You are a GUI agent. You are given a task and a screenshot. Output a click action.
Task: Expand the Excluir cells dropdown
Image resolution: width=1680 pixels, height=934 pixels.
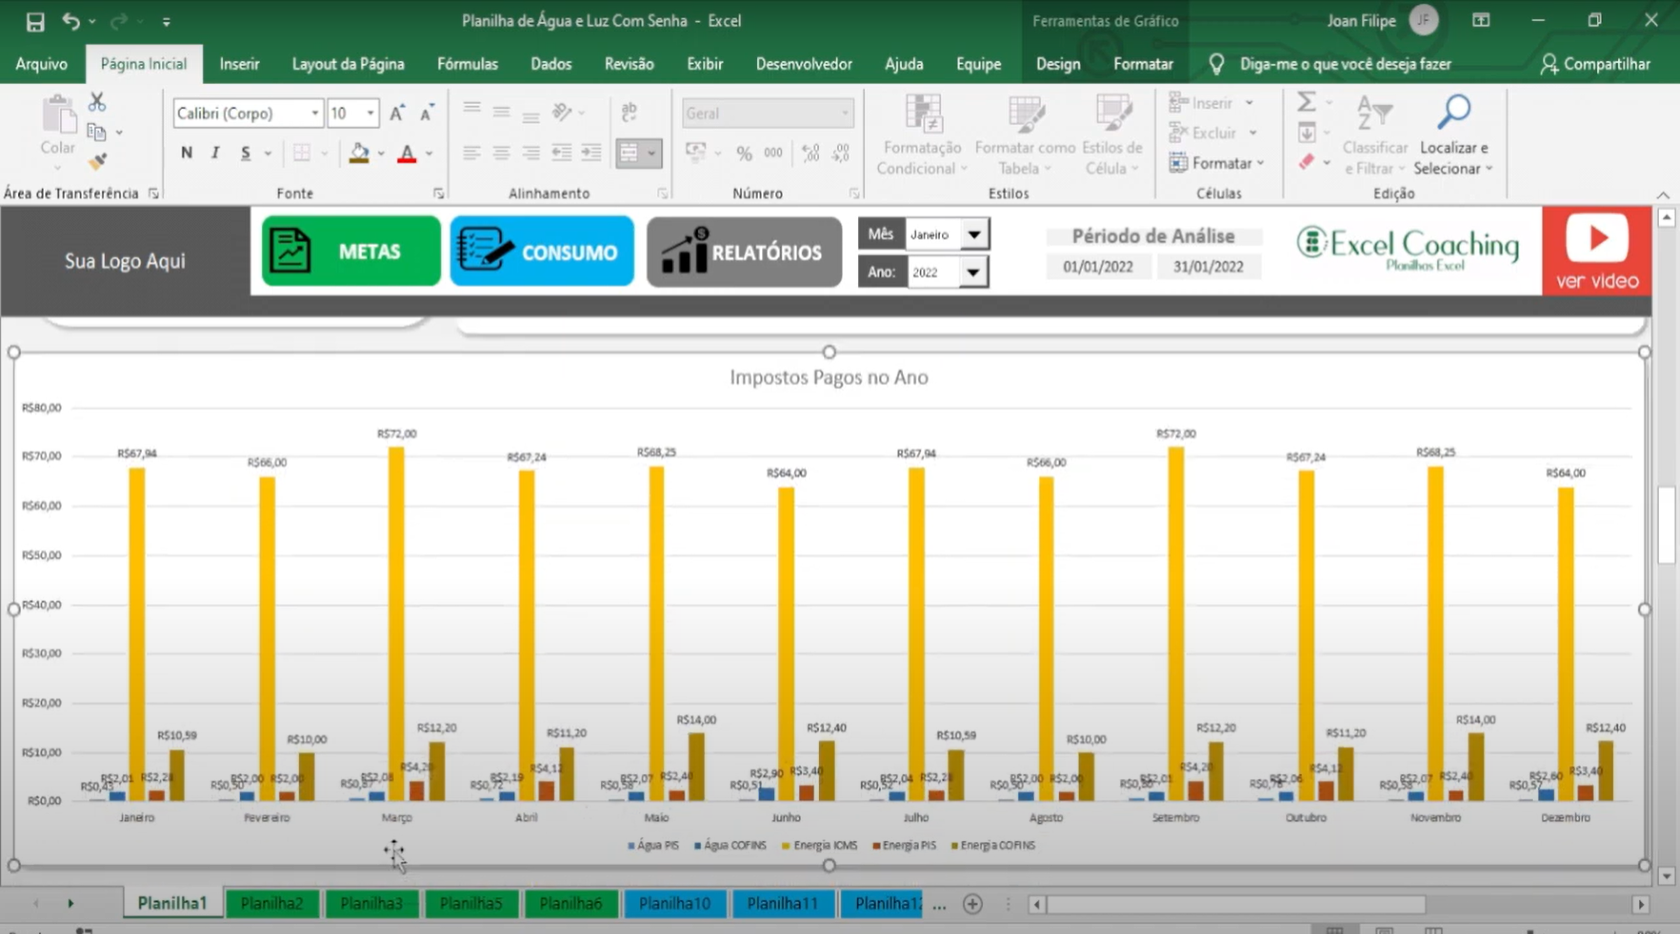[x=1252, y=133]
